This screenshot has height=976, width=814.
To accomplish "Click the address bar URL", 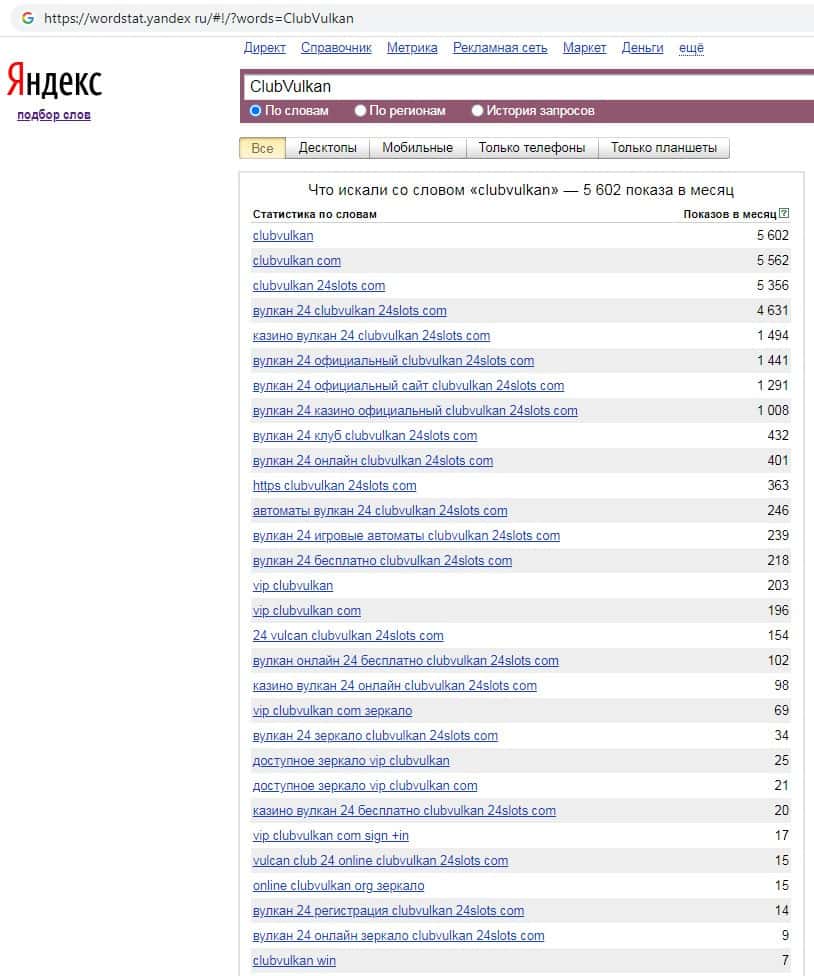I will coord(199,18).
